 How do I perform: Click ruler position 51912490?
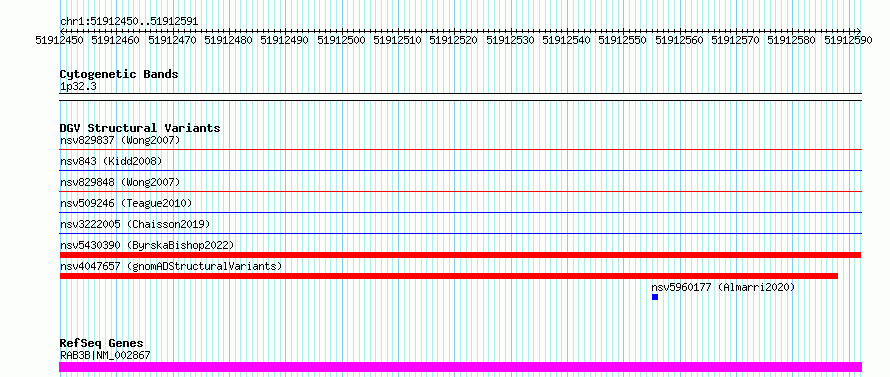(x=285, y=40)
